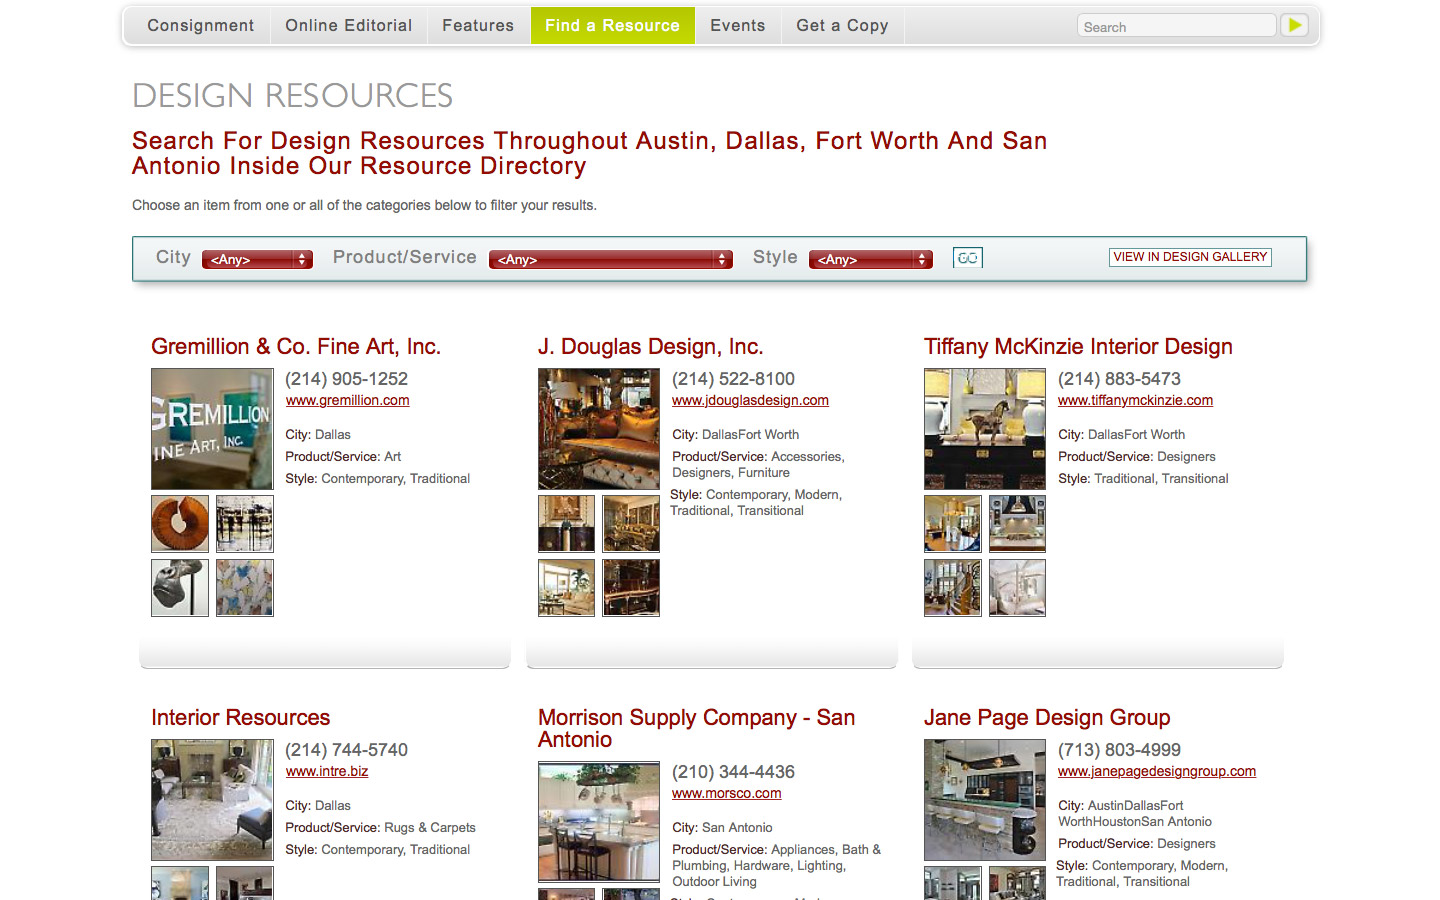
Task: Click Interior Resources main rug photo
Action: click(212, 800)
